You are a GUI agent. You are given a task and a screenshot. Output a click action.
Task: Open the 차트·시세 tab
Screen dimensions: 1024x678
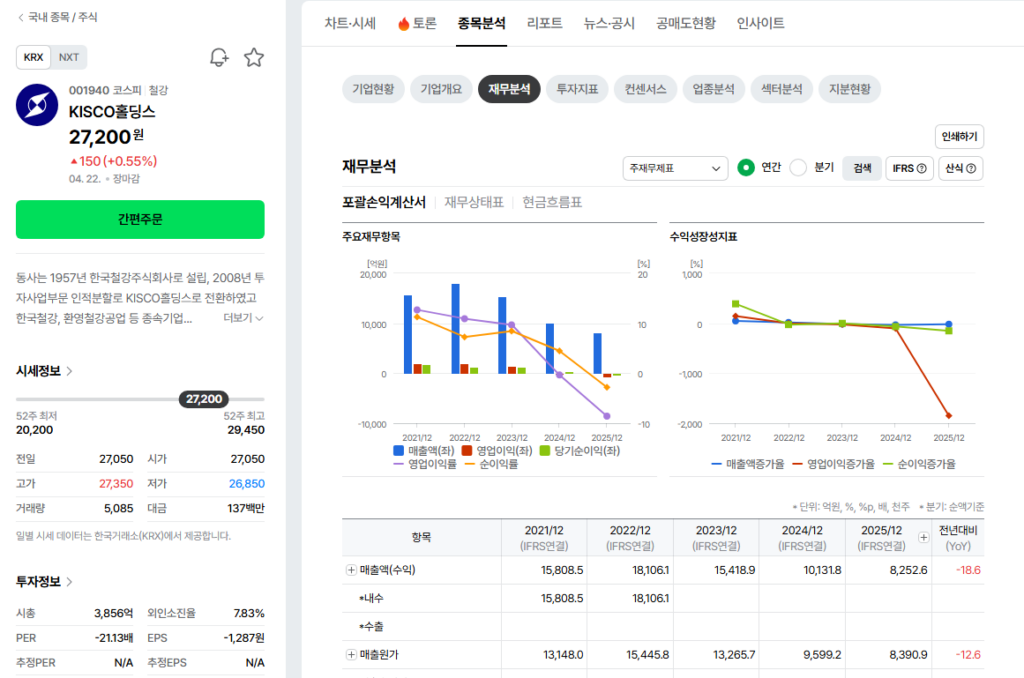point(350,24)
